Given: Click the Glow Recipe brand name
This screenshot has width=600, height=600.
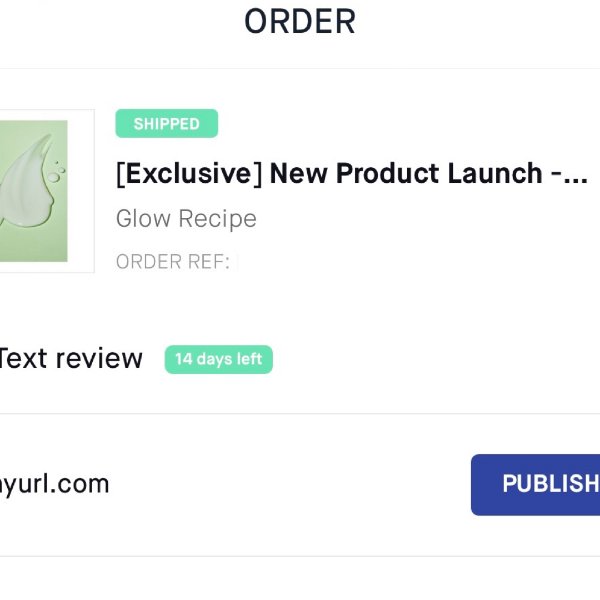Looking at the screenshot, I should (x=186, y=219).
